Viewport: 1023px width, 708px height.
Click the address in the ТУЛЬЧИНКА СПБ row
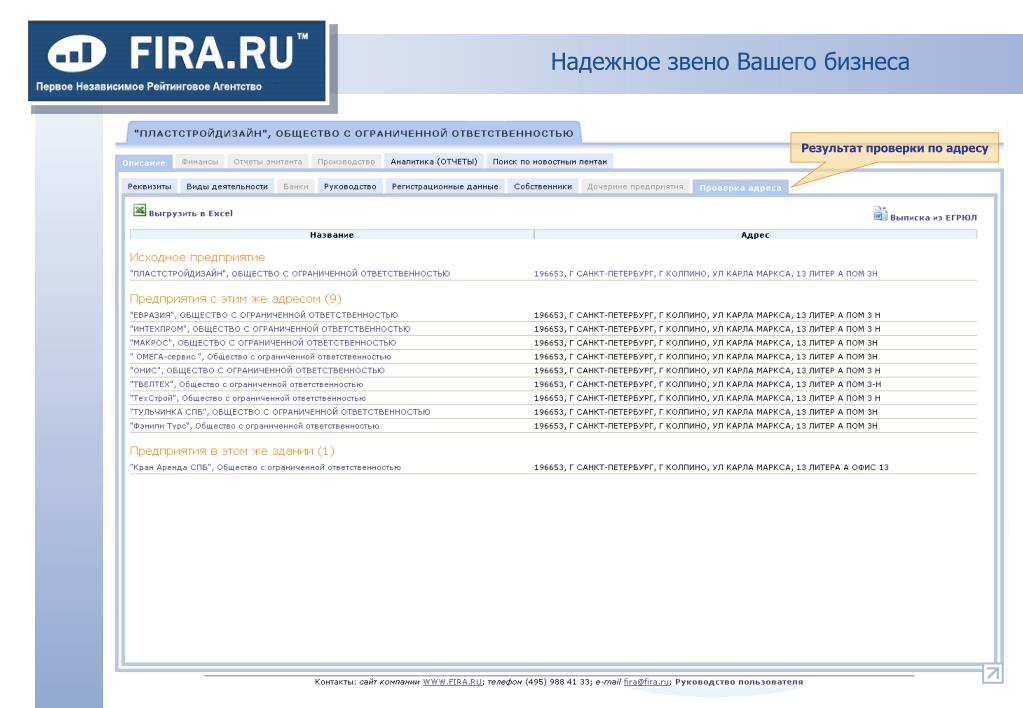point(706,412)
